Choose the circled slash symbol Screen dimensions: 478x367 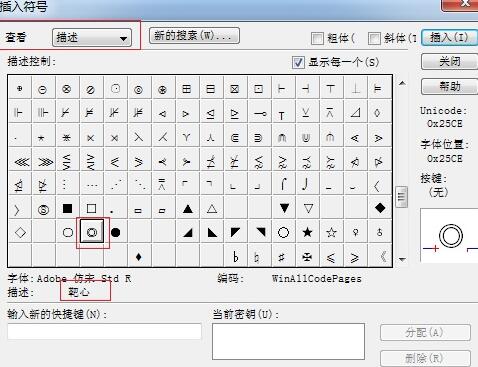91,89
